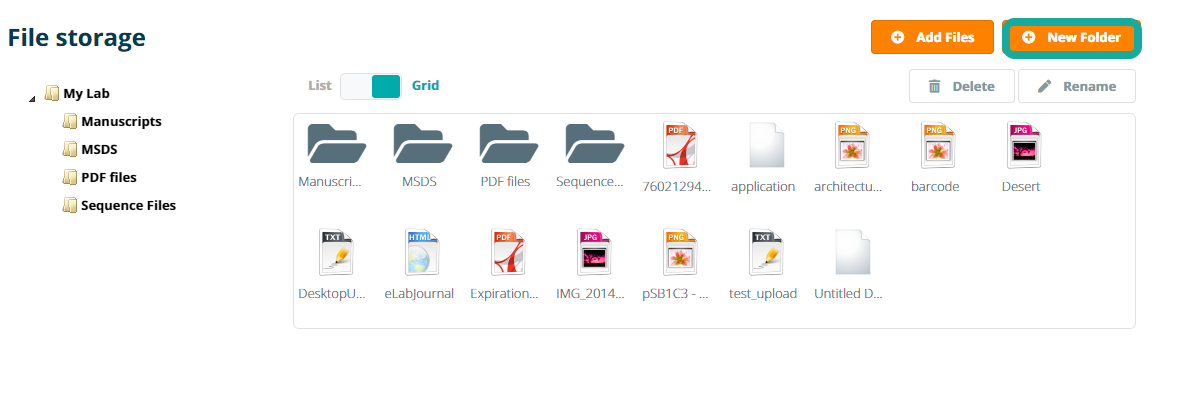Collapse the My Lab tree node arrow

32,98
